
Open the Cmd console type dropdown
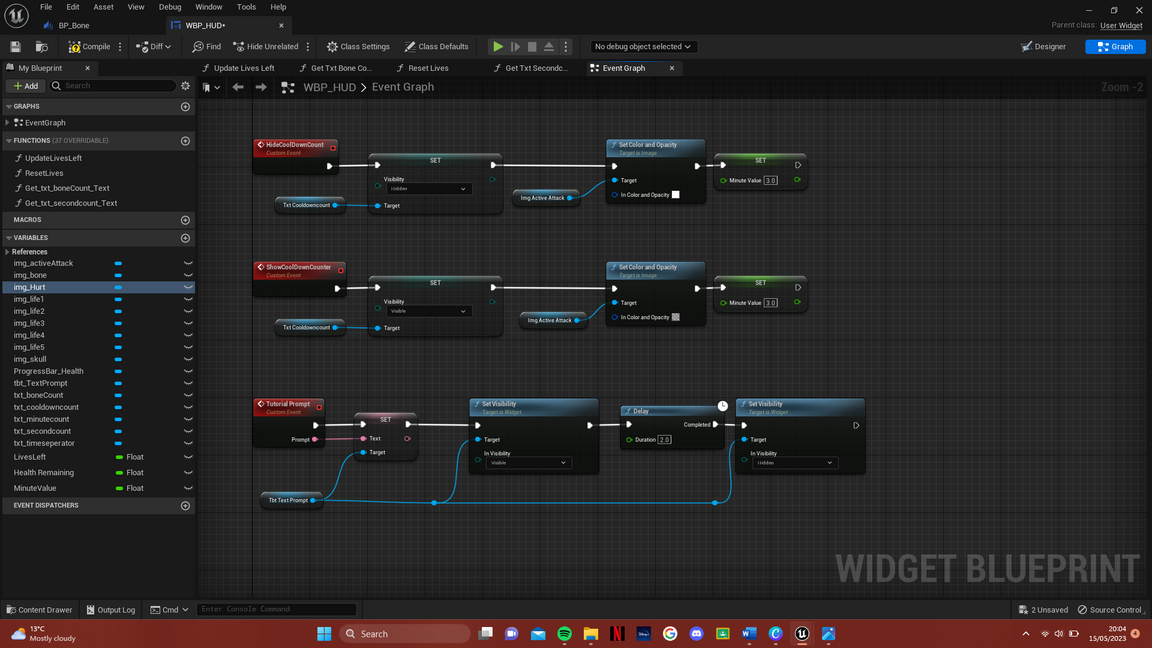169,610
